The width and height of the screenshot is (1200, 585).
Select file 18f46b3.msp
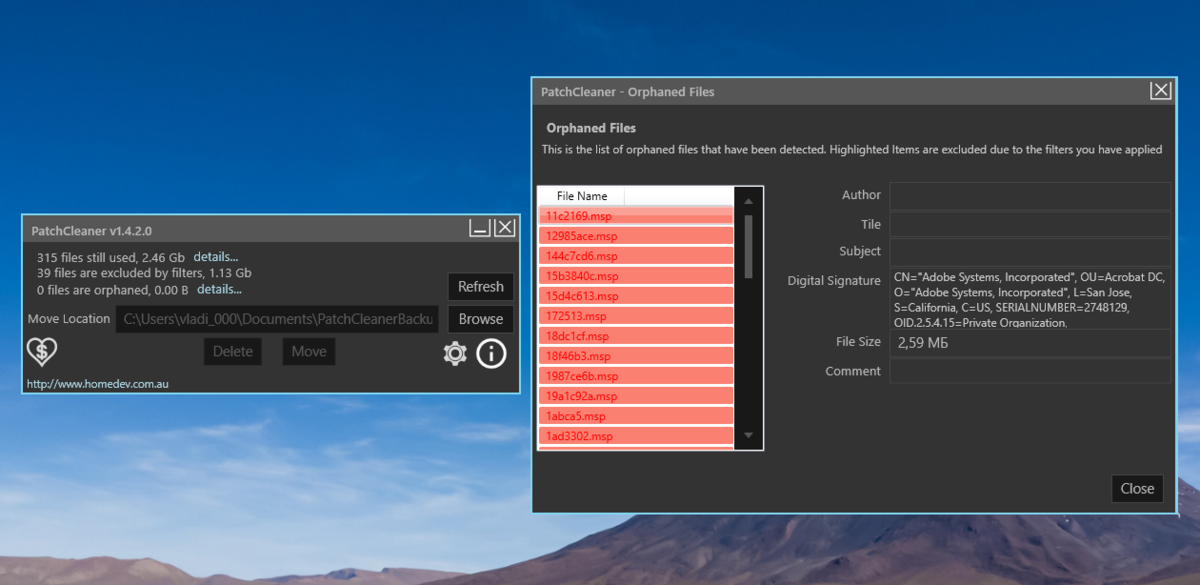coord(636,356)
